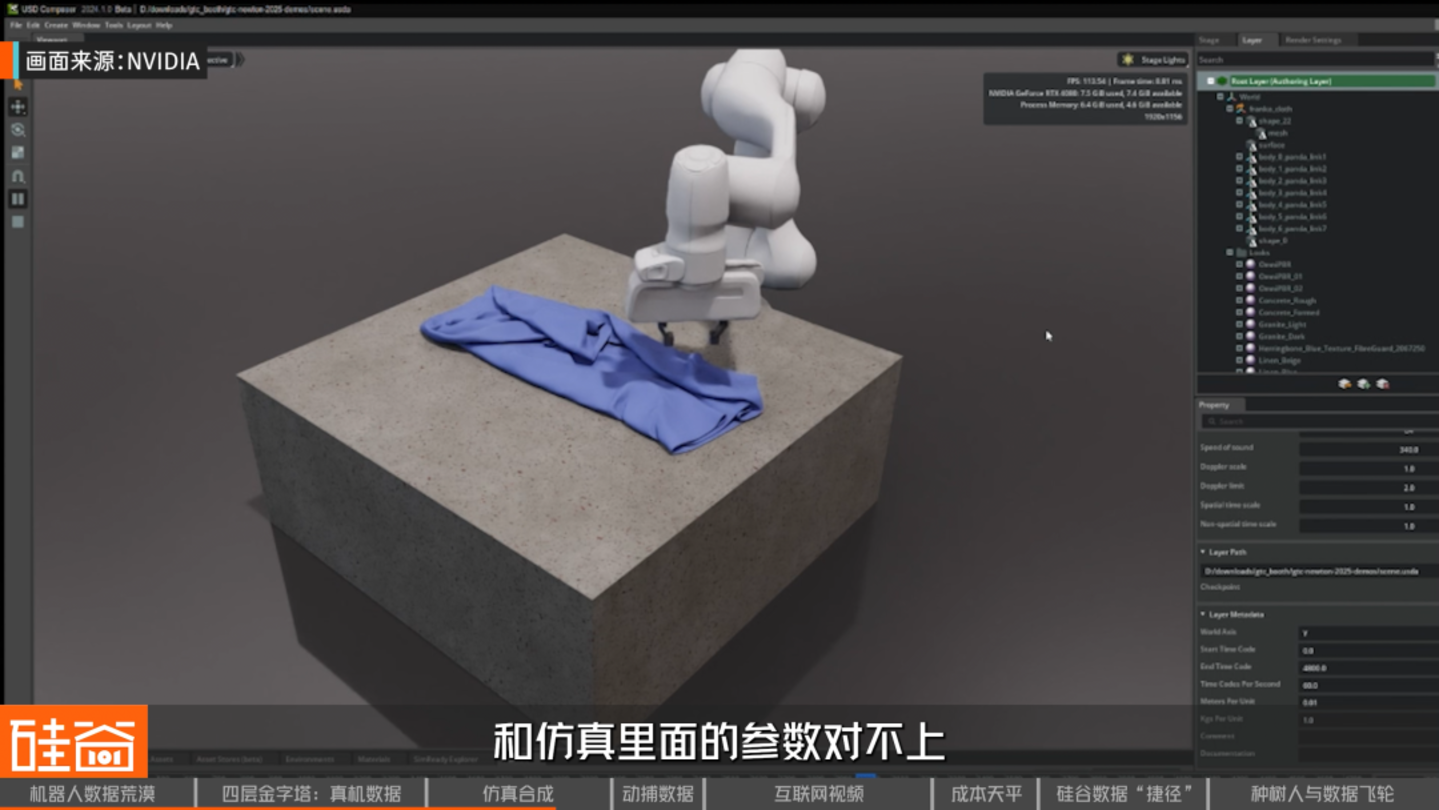
Task: Click the USD Composer logo in the title bar
Action: tap(13, 9)
